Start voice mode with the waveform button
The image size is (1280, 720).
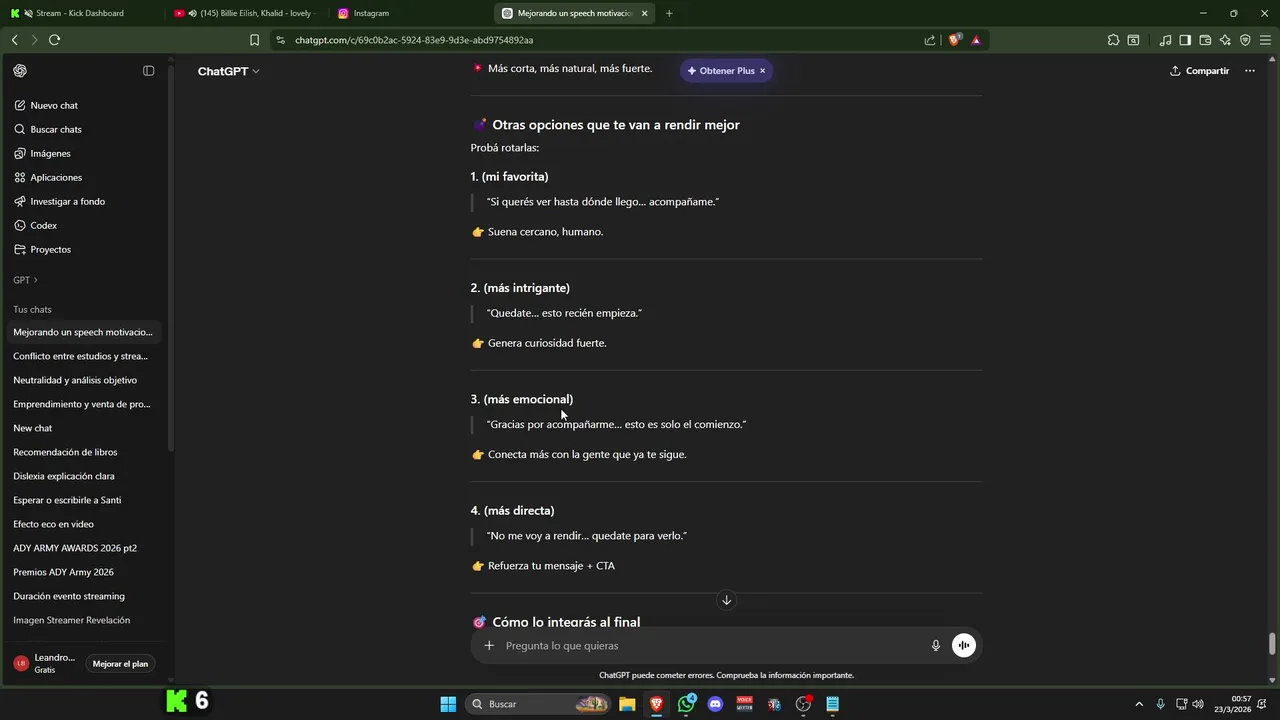963,646
